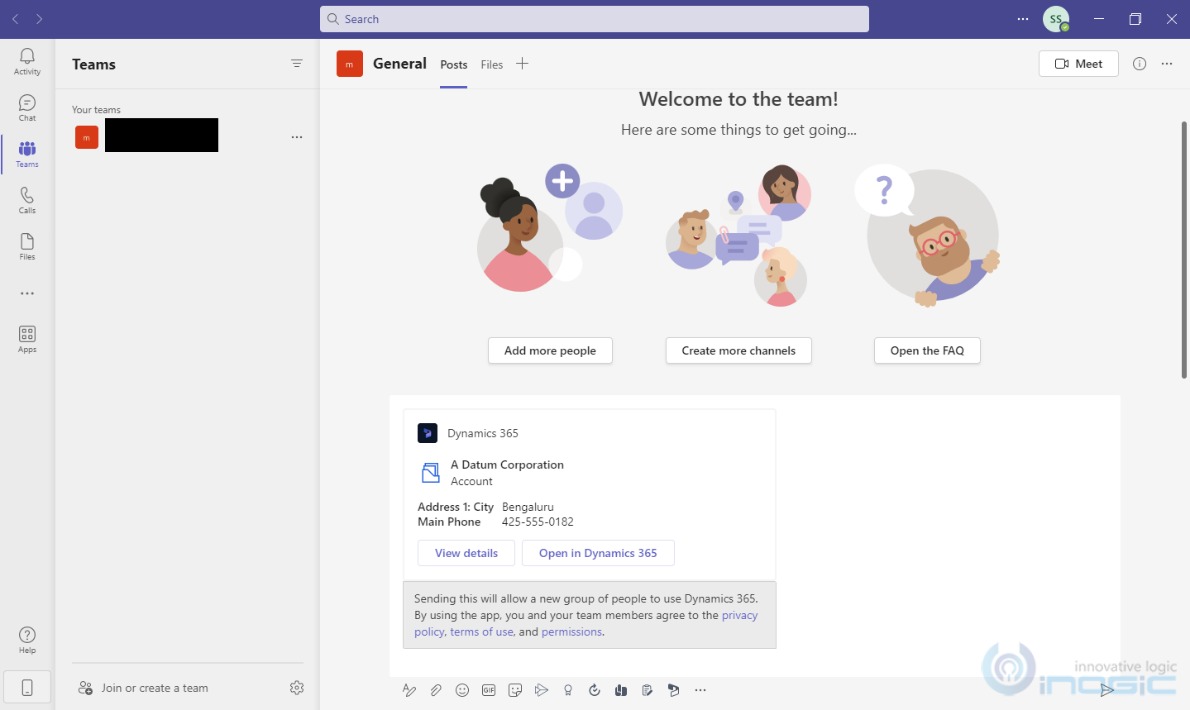Image resolution: width=1190 pixels, height=710 pixels.
Task: Open Settings and more in title bar
Action: coord(1022,19)
